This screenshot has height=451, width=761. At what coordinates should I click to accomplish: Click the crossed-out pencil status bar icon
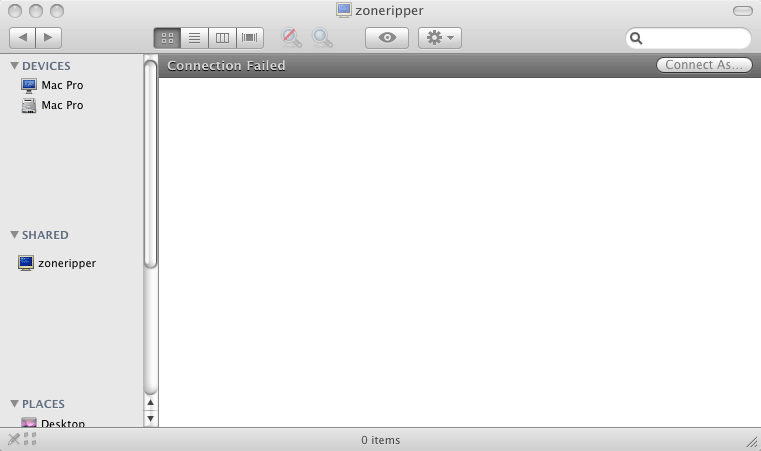pos(14,439)
